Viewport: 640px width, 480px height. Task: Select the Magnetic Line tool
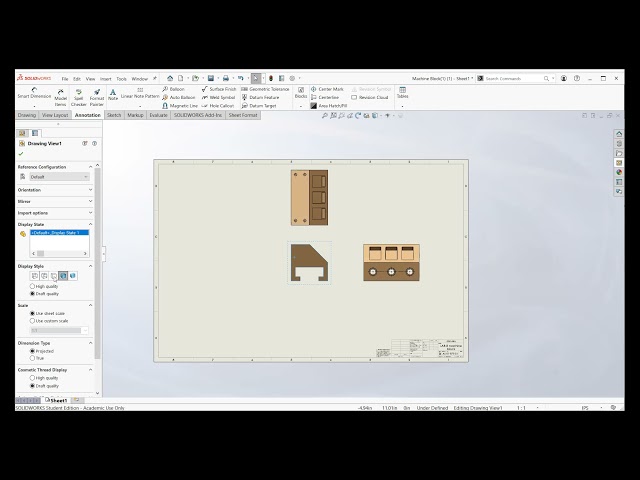180,106
